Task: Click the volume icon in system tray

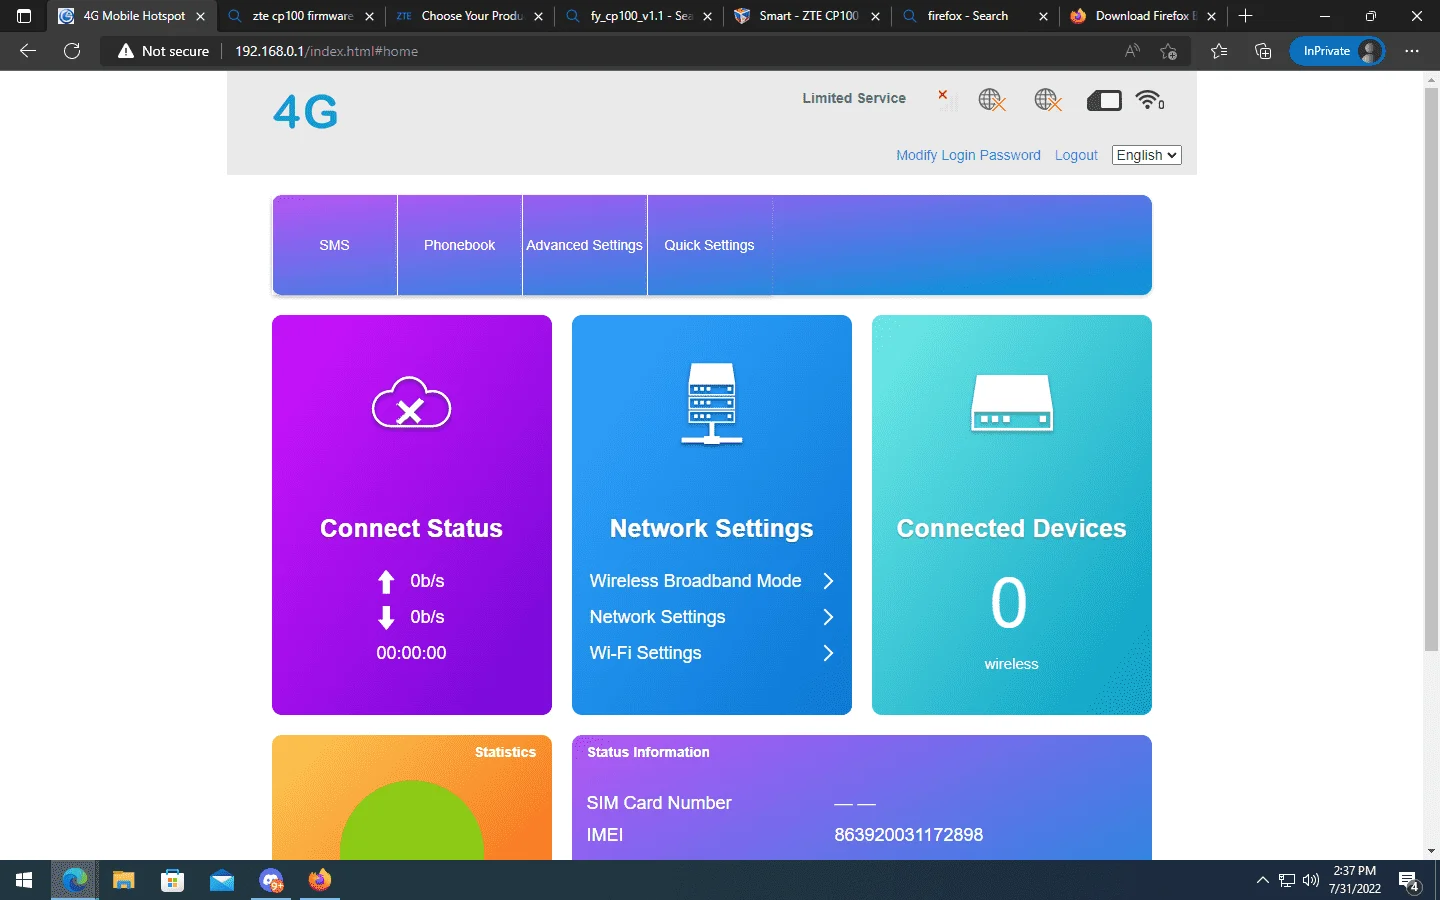Action: tap(1311, 880)
